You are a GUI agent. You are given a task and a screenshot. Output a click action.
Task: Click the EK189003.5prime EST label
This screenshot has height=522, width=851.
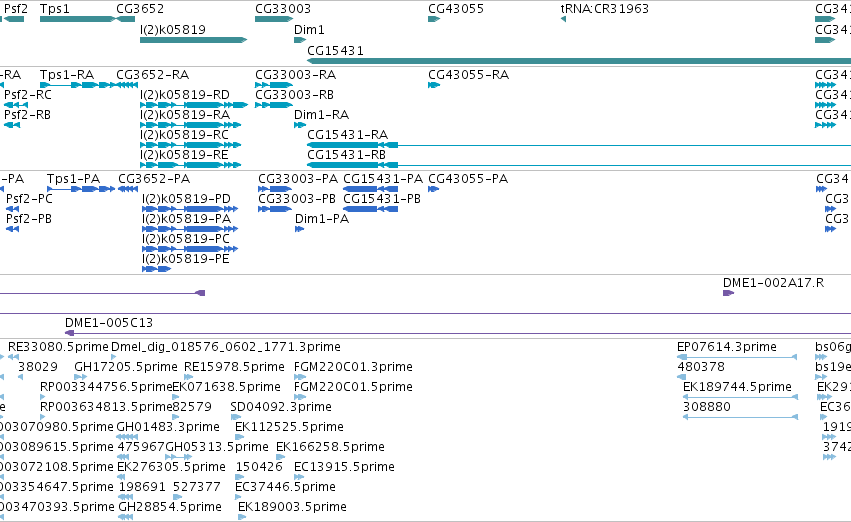(x=292, y=507)
